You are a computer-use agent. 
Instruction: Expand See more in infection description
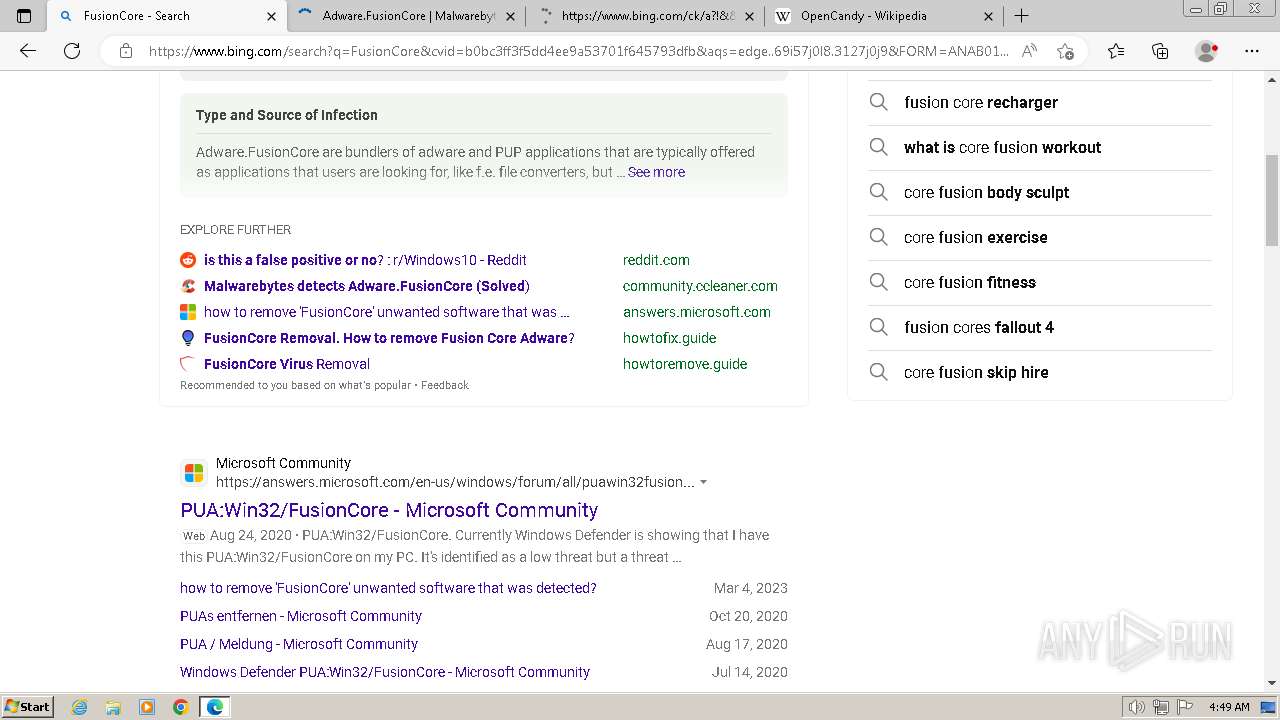click(656, 172)
